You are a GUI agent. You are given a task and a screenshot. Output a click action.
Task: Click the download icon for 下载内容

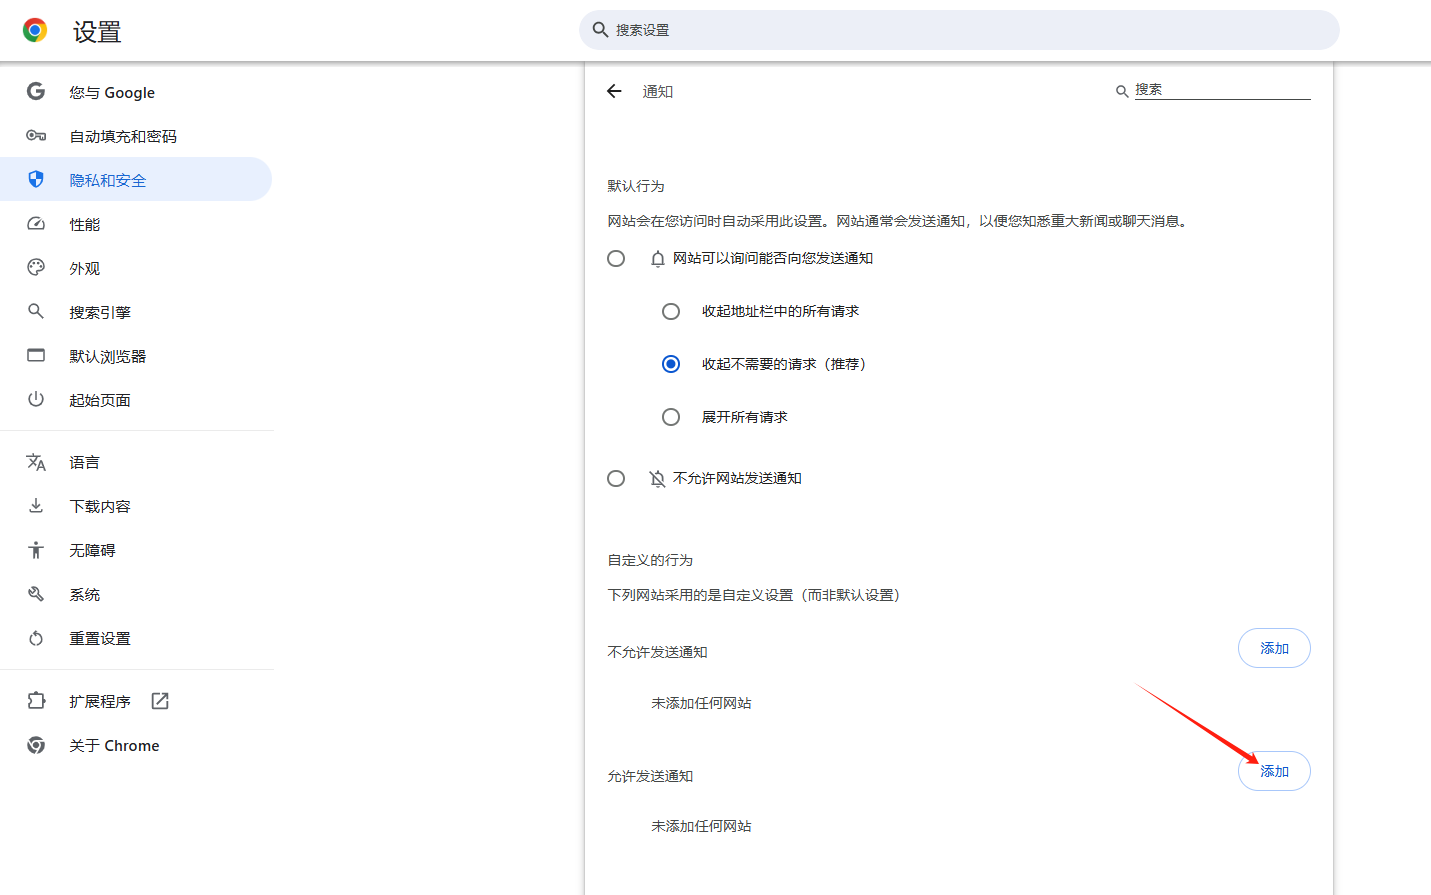[x=36, y=506]
